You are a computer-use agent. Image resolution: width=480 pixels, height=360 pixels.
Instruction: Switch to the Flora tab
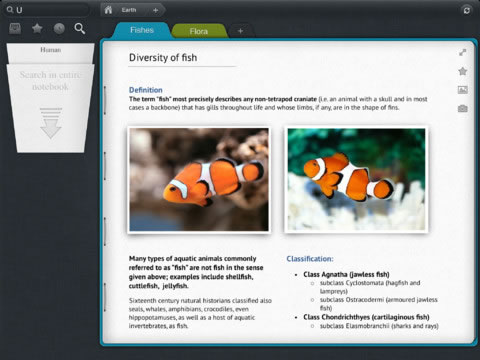pyautogui.click(x=199, y=31)
